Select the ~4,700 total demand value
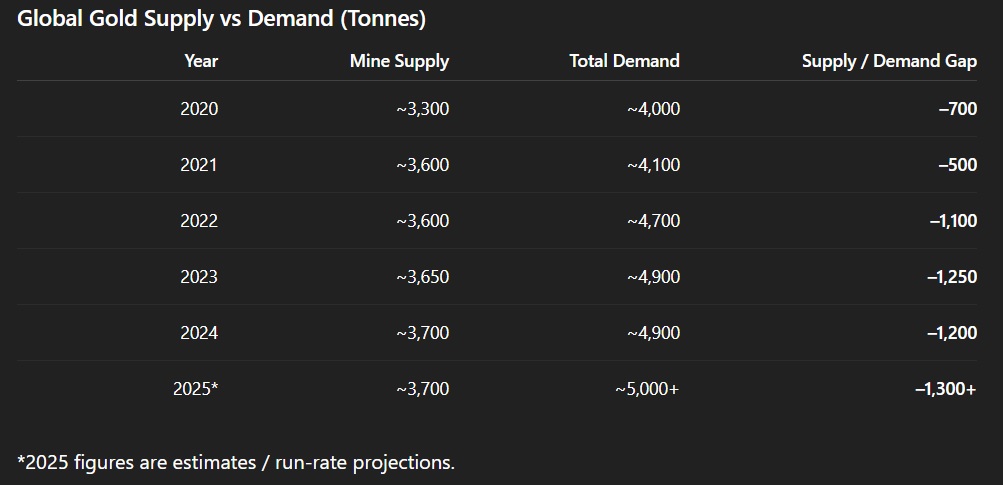This screenshot has height=485, width=1003. [x=653, y=221]
